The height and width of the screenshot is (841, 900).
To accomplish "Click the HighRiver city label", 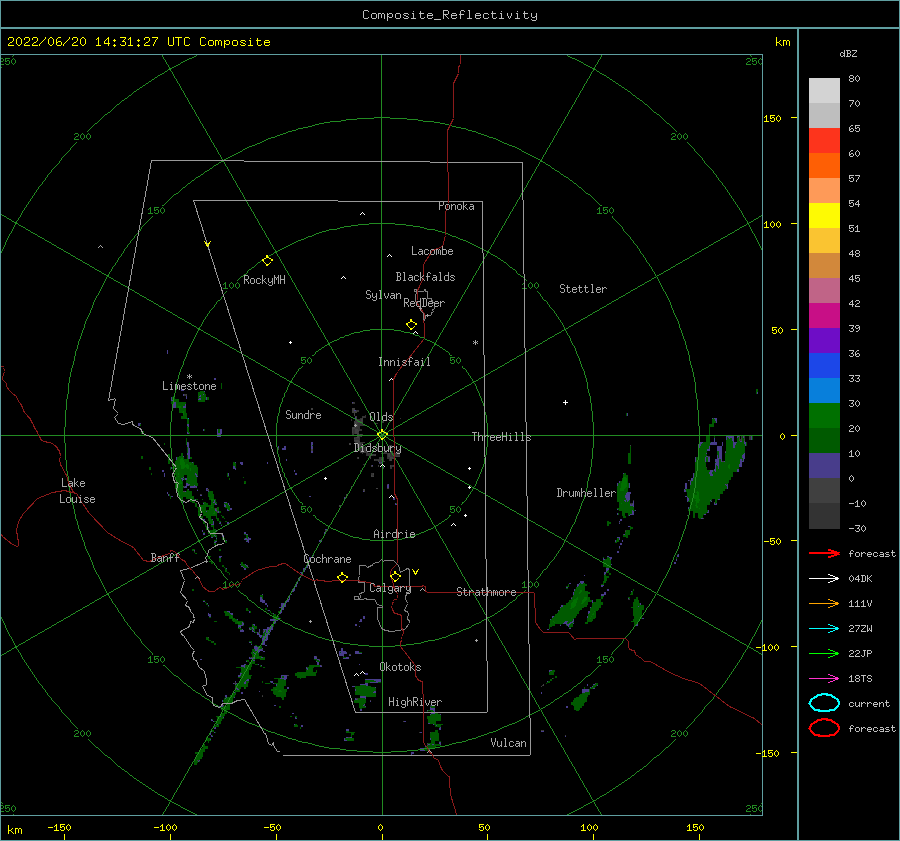I will coord(415,702).
